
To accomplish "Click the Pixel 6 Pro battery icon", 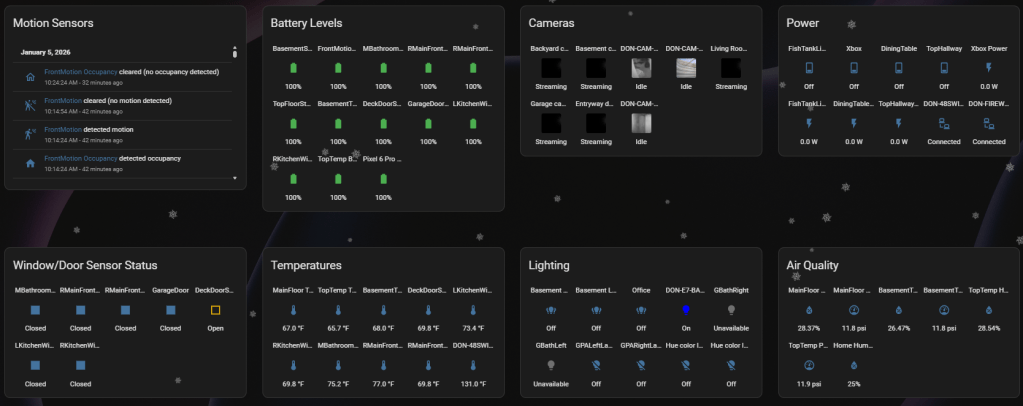I will pyautogui.click(x=383, y=178).
